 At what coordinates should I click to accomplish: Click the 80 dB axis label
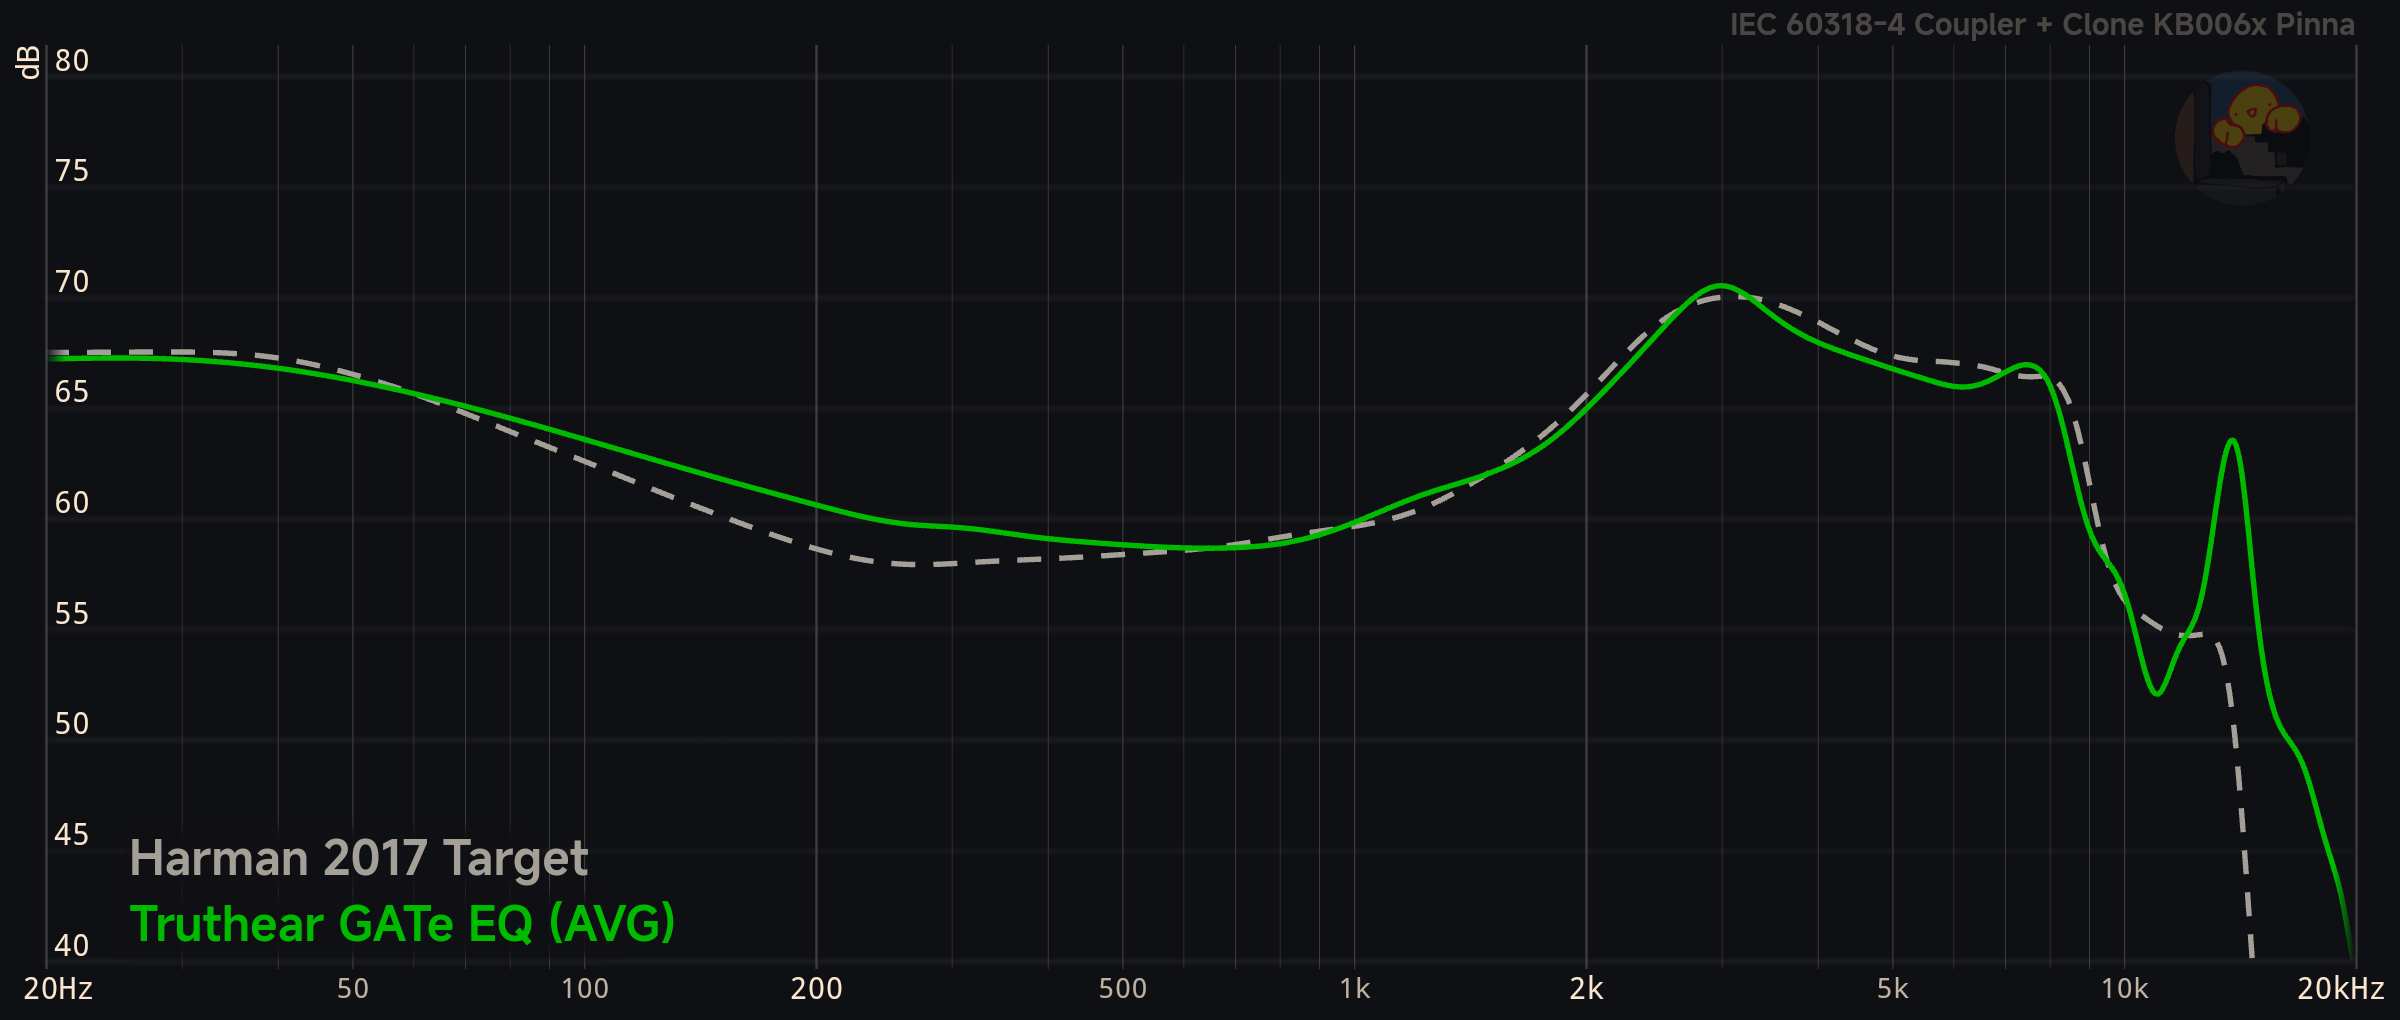[x=72, y=61]
